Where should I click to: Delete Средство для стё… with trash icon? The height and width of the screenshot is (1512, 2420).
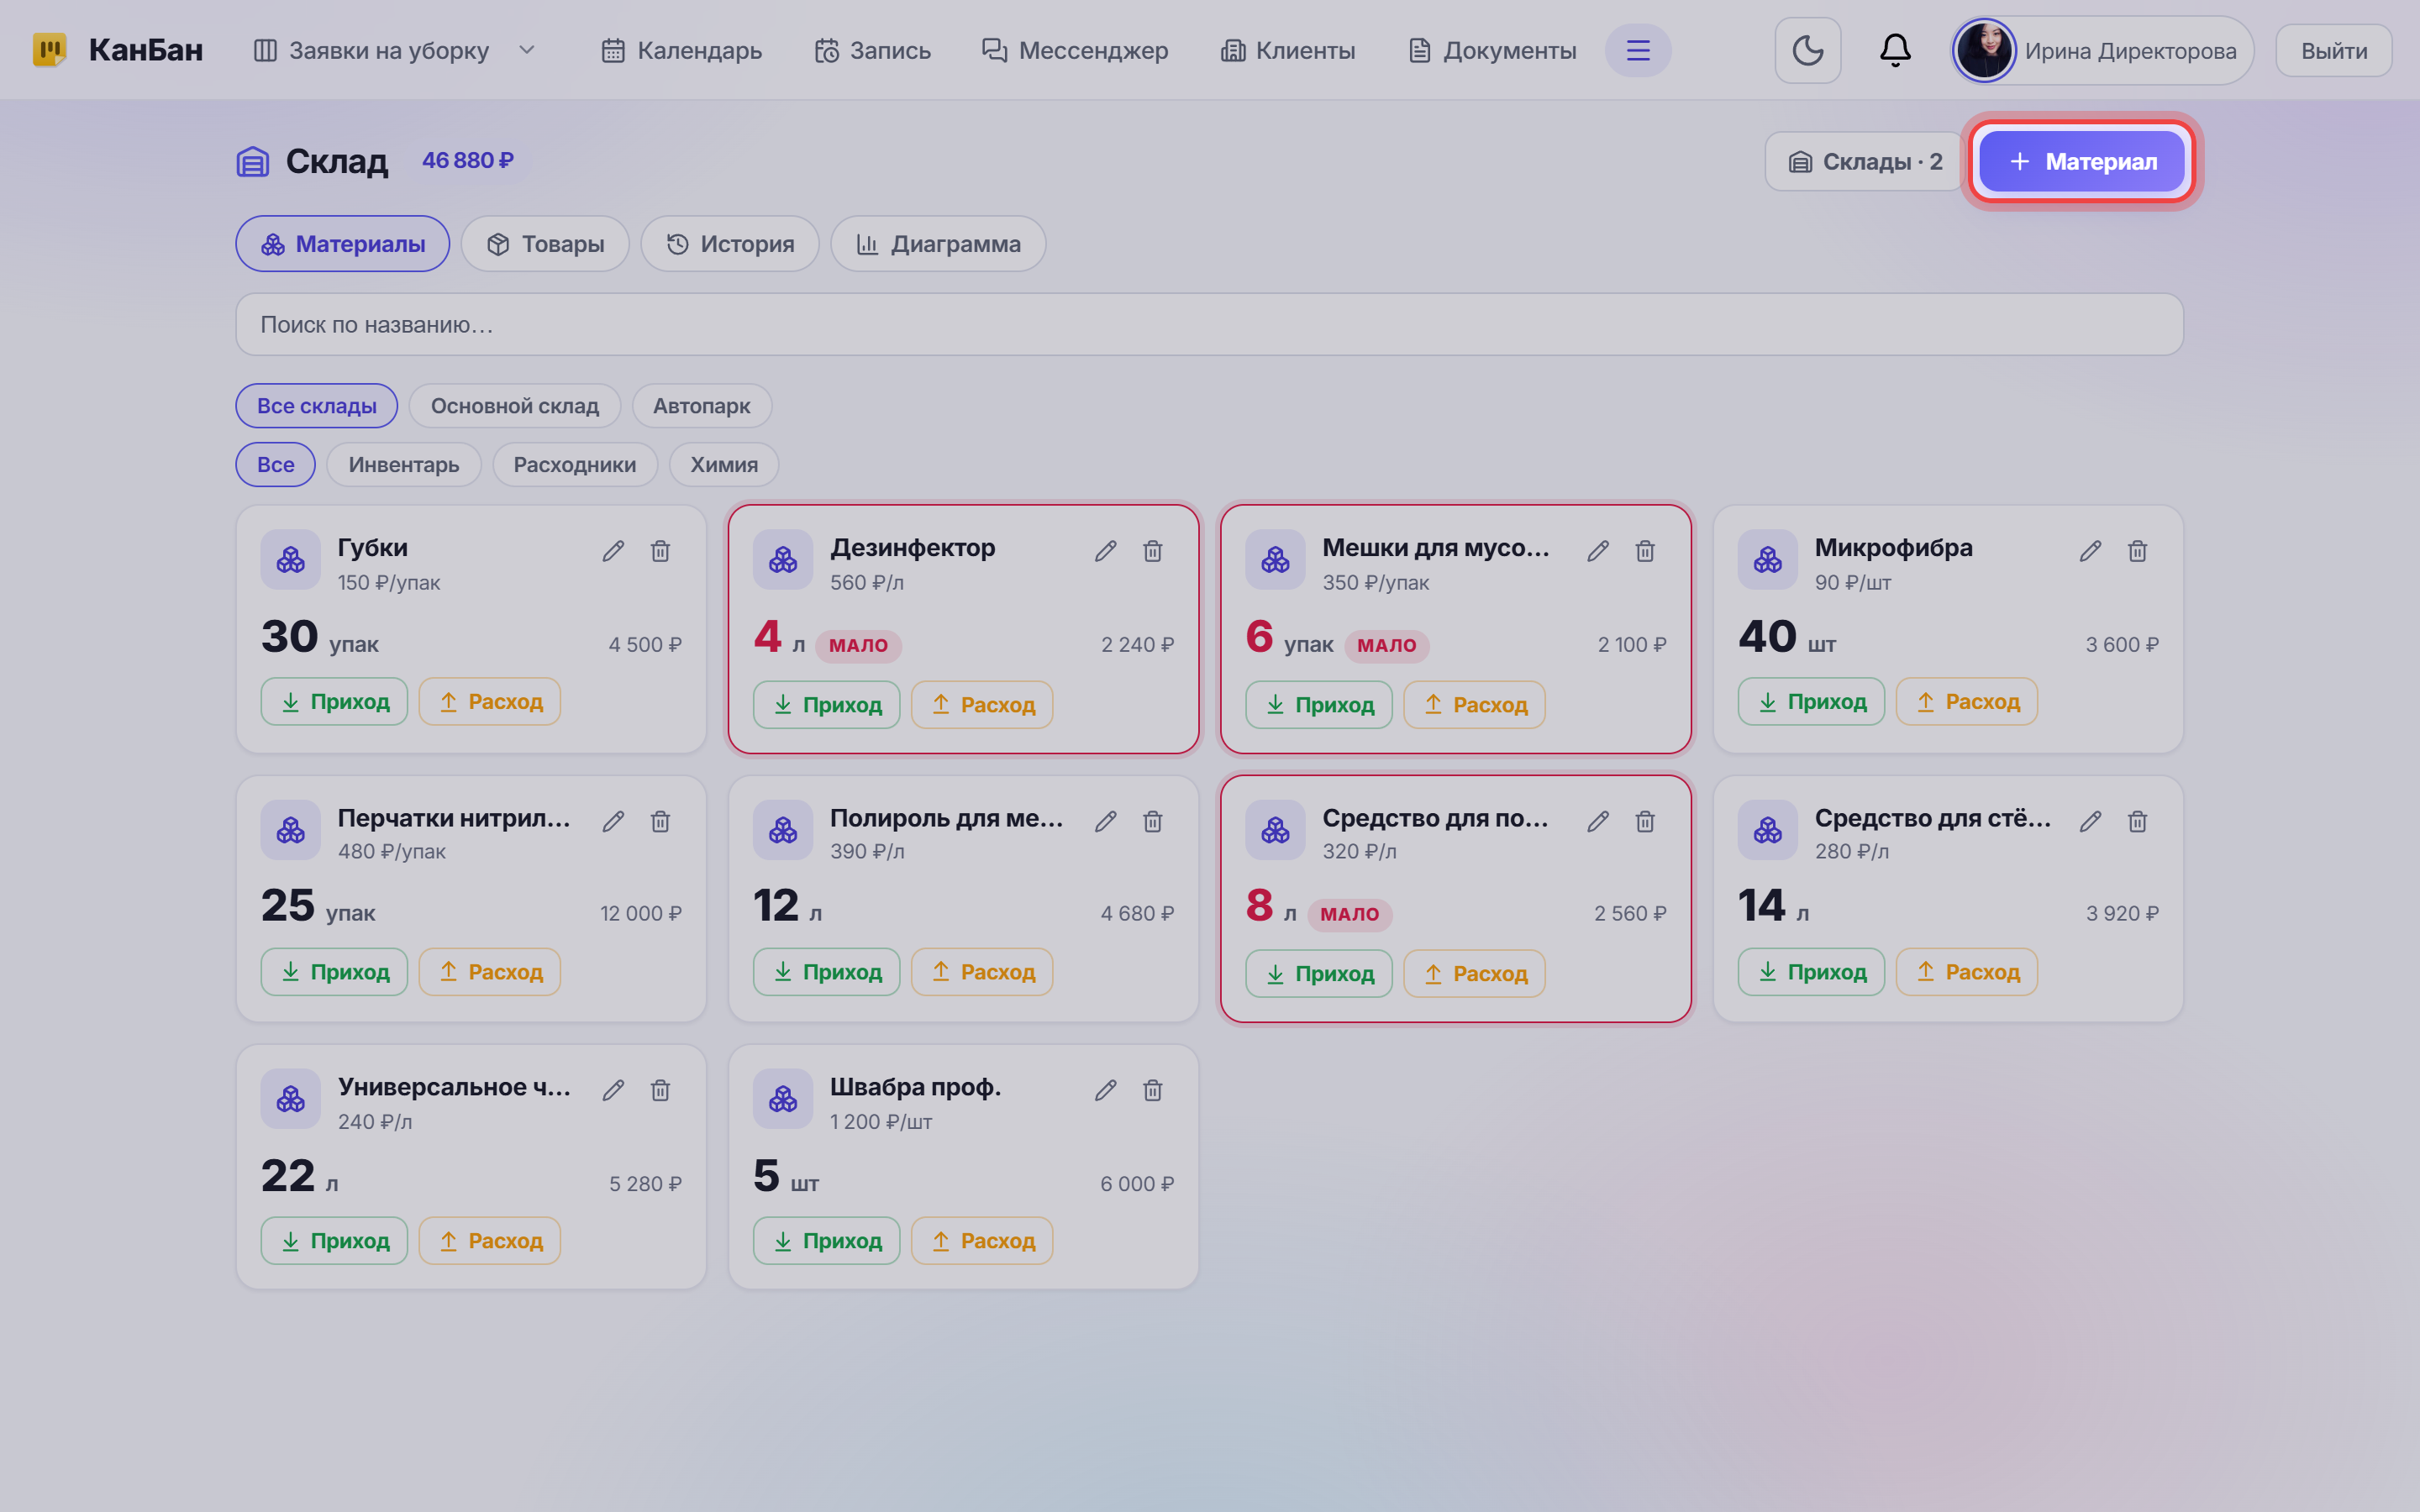coord(2137,821)
